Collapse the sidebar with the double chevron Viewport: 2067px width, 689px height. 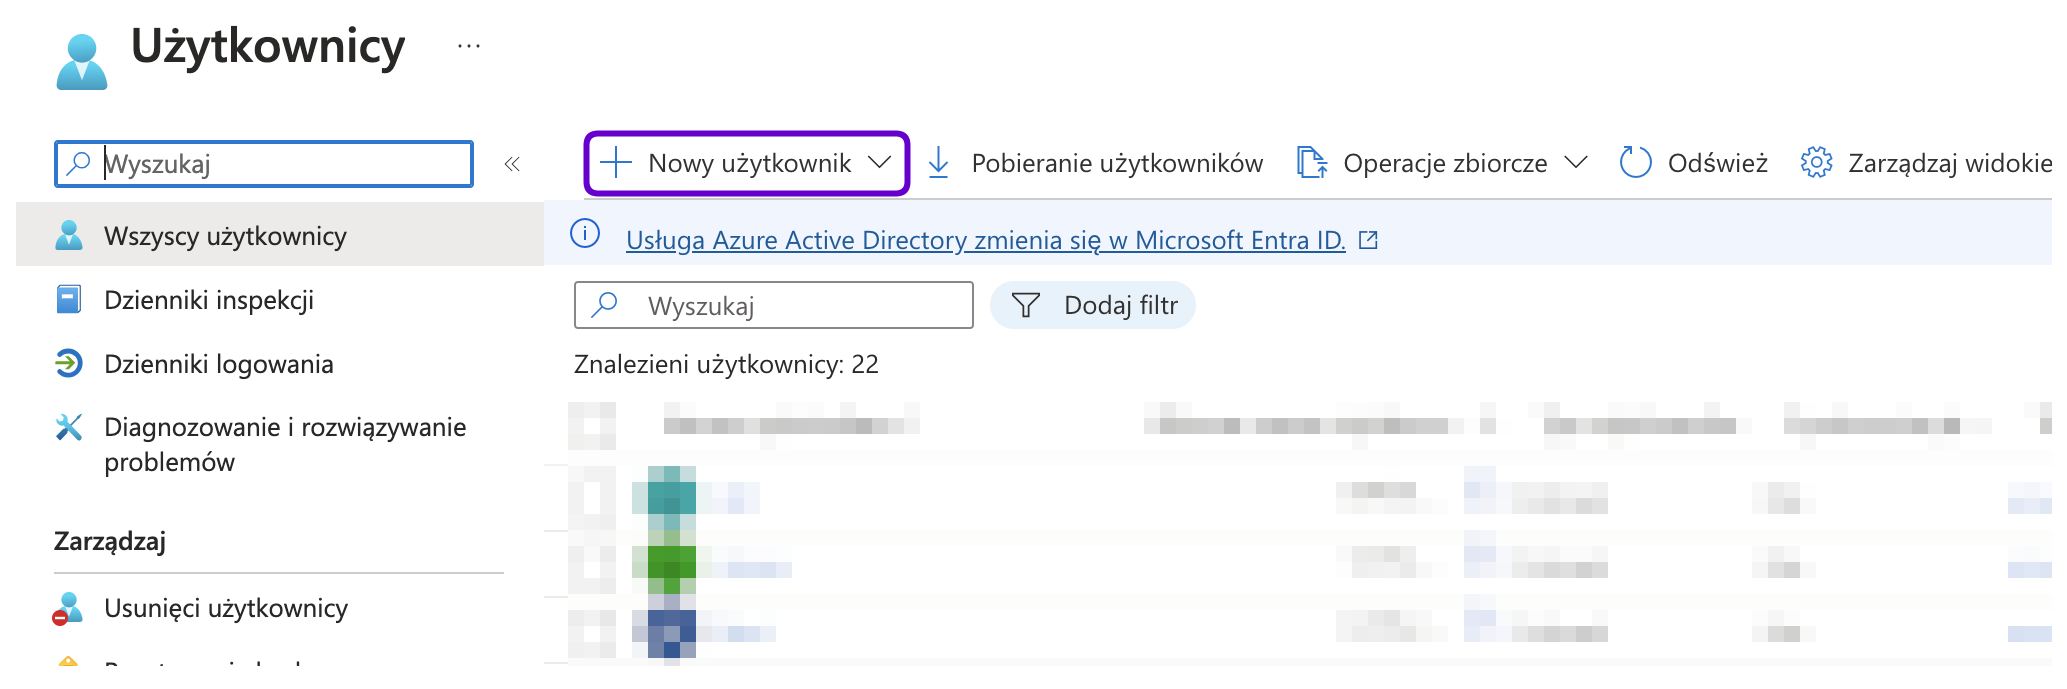click(x=512, y=164)
